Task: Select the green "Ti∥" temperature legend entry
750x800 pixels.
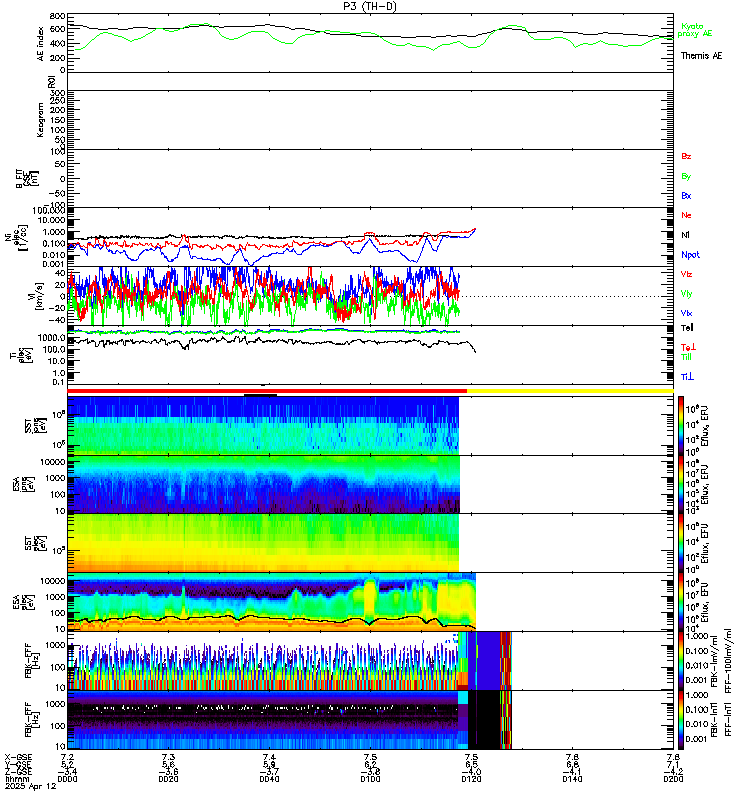Action: [x=686, y=357]
